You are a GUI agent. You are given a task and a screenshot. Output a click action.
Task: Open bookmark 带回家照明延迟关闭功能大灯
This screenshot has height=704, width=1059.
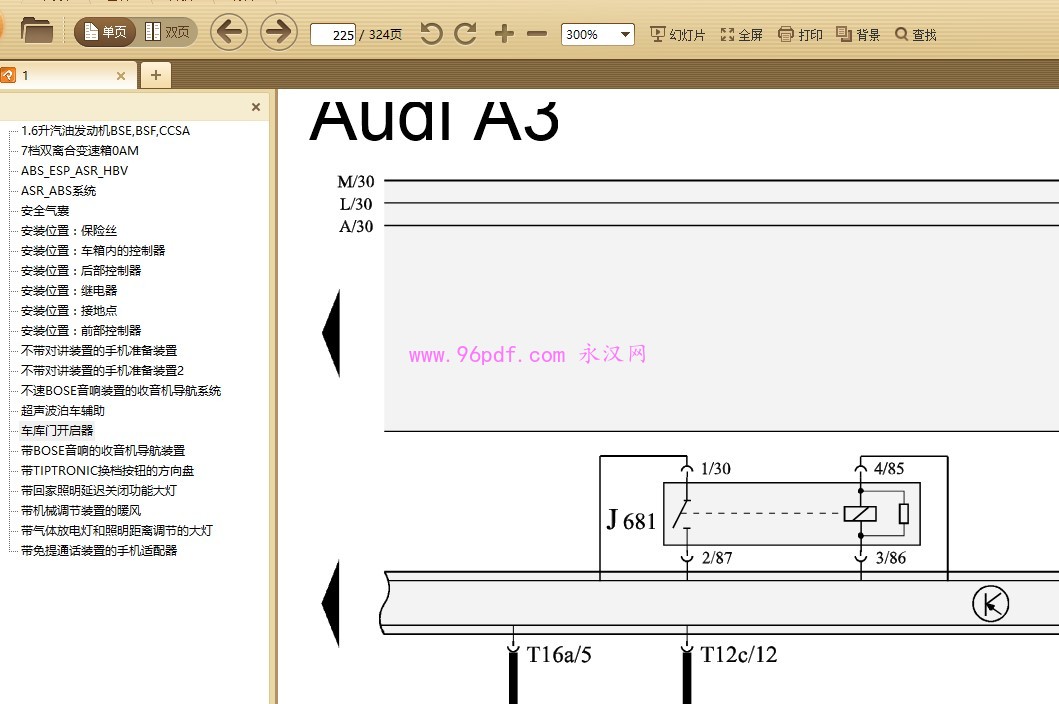click(x=99, y=491)
